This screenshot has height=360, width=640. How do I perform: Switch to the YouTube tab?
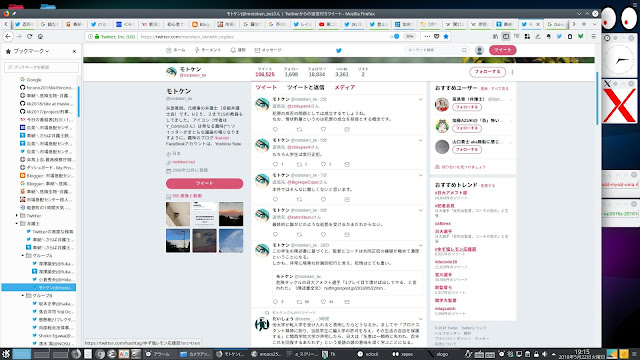[328, 24]
